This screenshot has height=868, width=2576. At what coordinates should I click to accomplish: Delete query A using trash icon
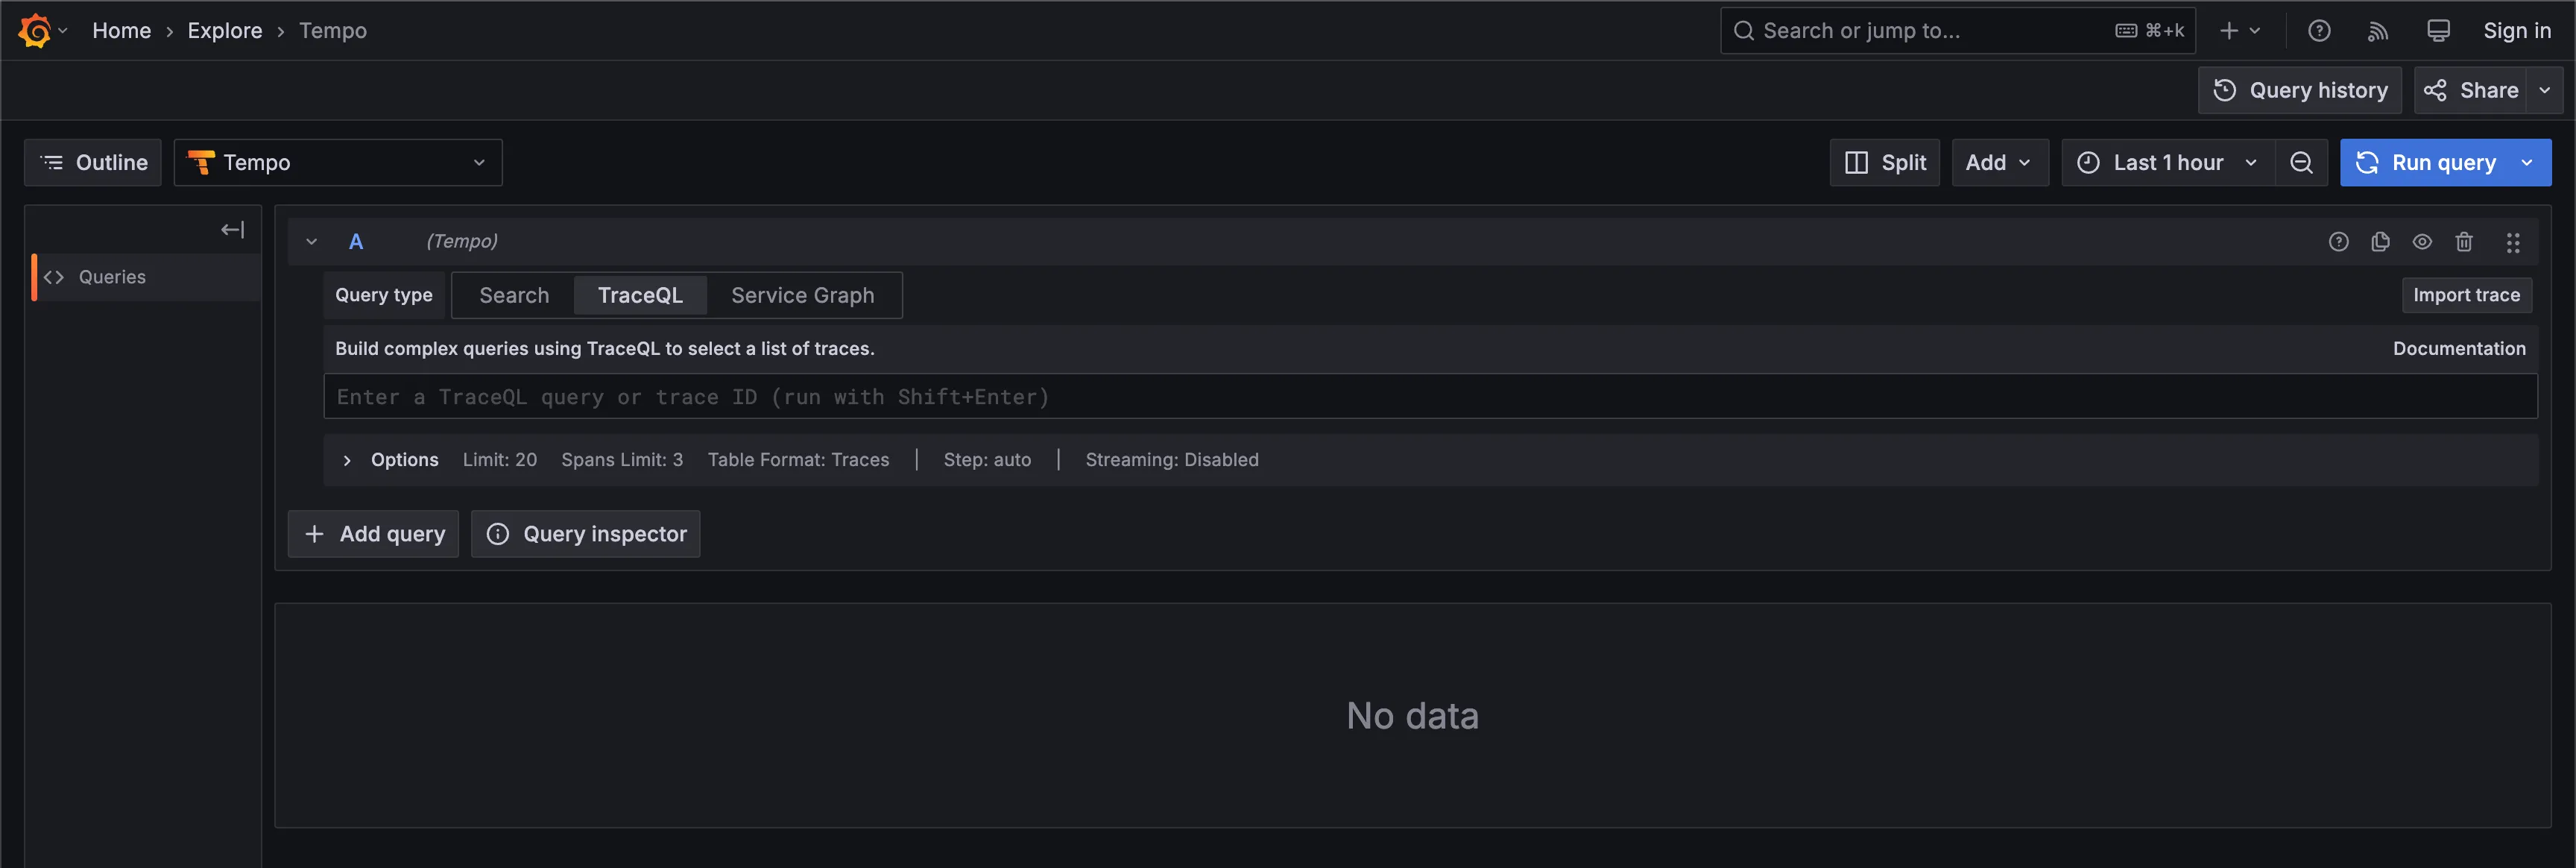click(x=2464, y=241)
